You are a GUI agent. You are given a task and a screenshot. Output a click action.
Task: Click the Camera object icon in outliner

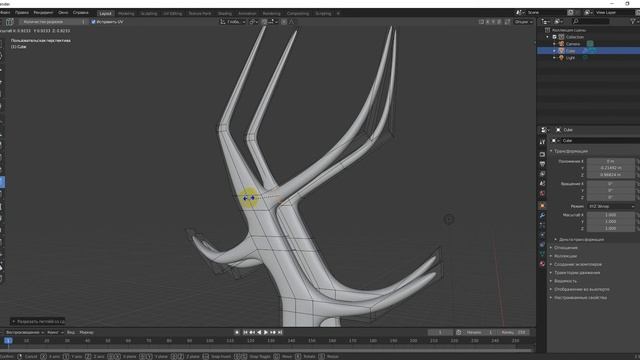[x=562, y=44]
